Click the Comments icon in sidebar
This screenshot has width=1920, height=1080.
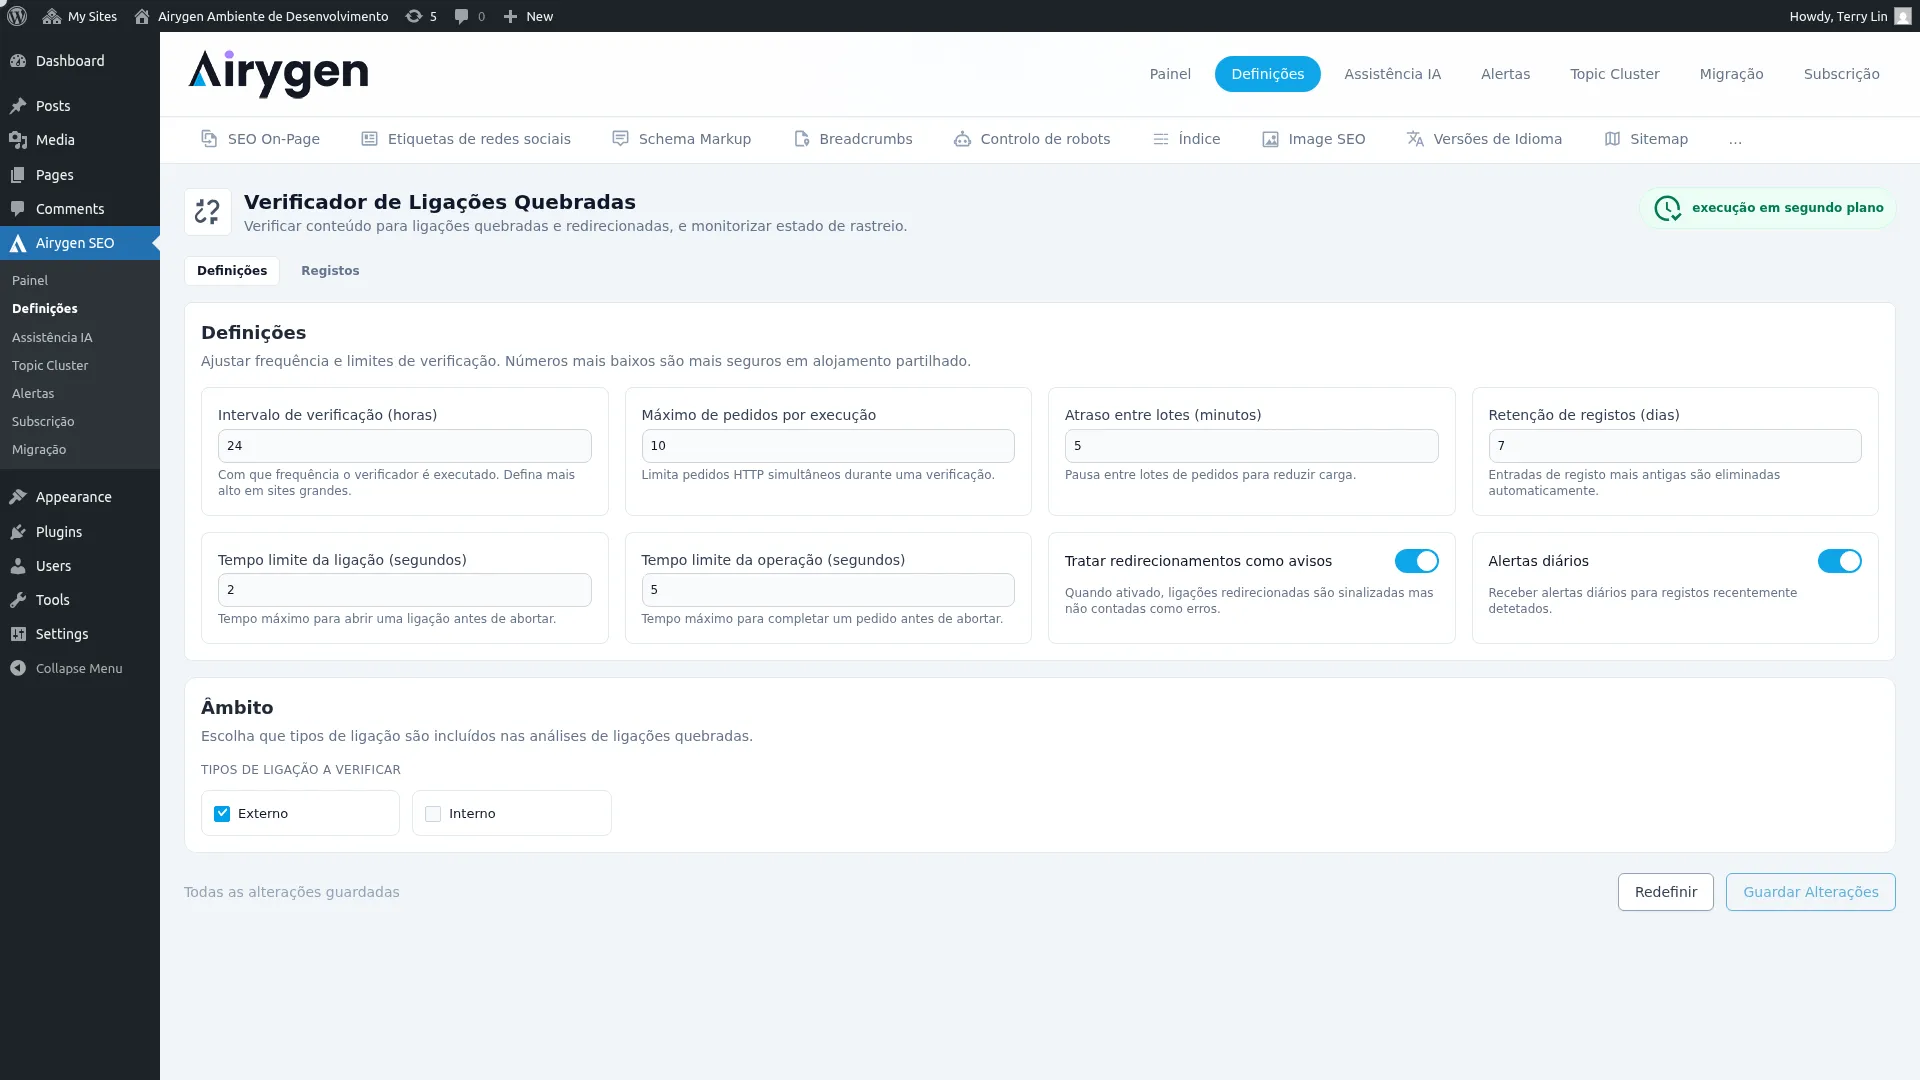tap(18, 209)
